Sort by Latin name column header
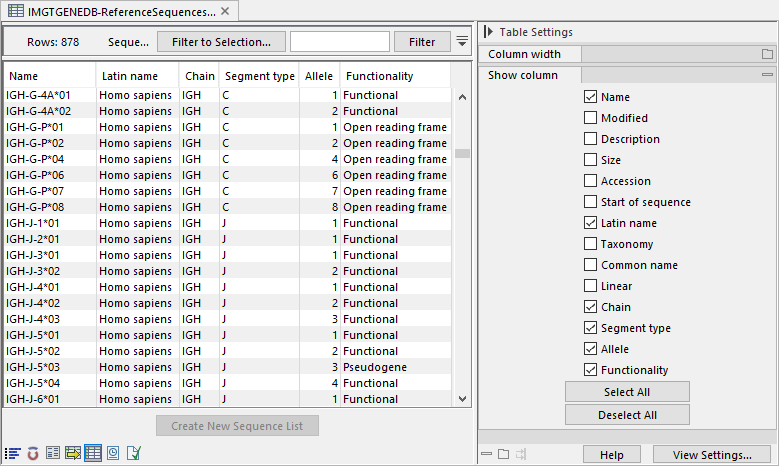This screenshot has height=466, width=779. (137, 76)
